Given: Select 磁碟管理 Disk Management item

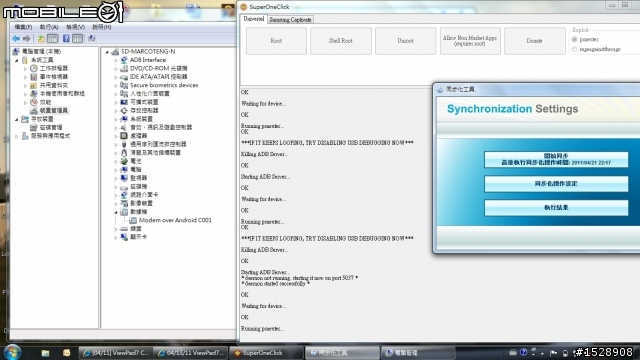Looking at the screenshot, I should (51, 127).
